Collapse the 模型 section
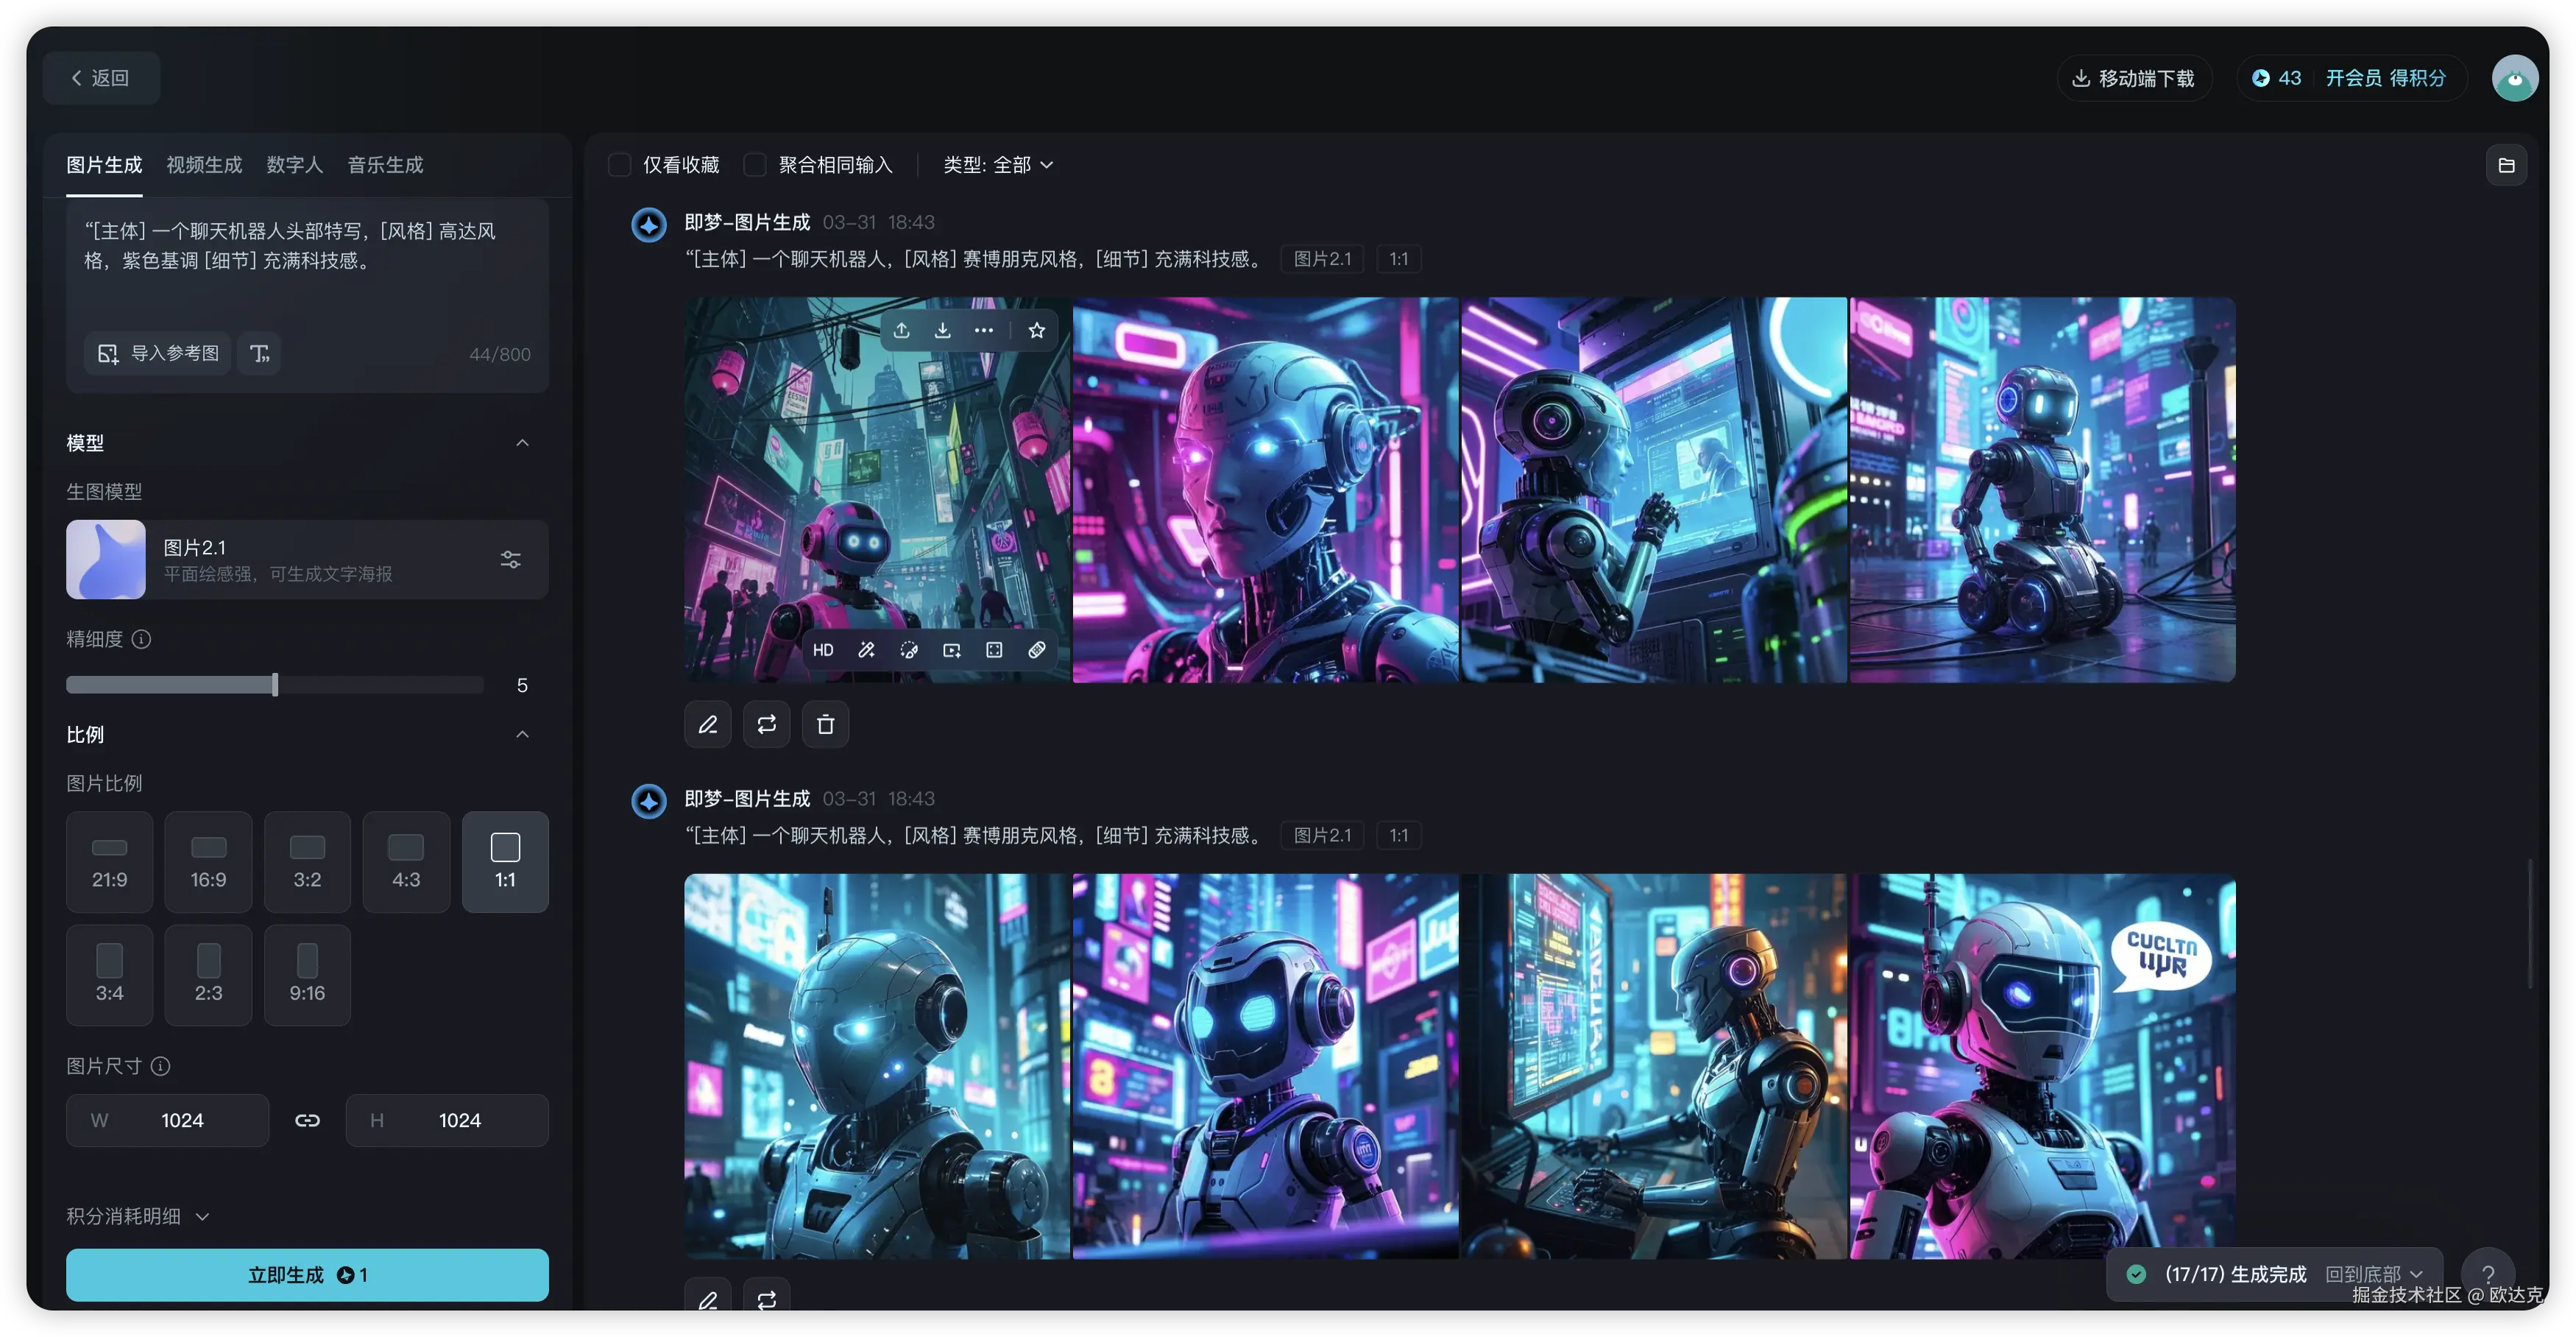The image size is (2576, 1337). 522,443
